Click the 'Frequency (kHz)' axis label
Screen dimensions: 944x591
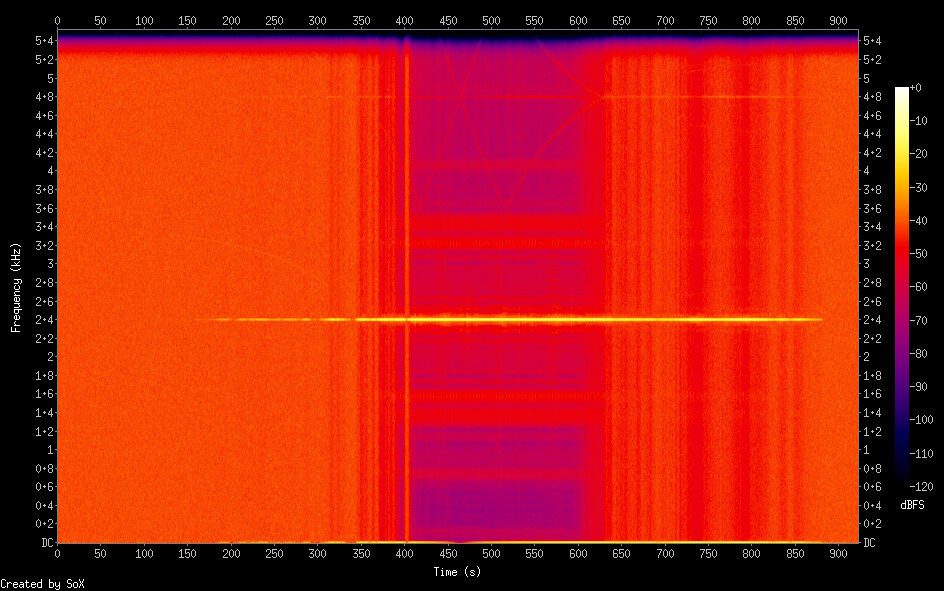pyautogui.click(x=15, y=286)
